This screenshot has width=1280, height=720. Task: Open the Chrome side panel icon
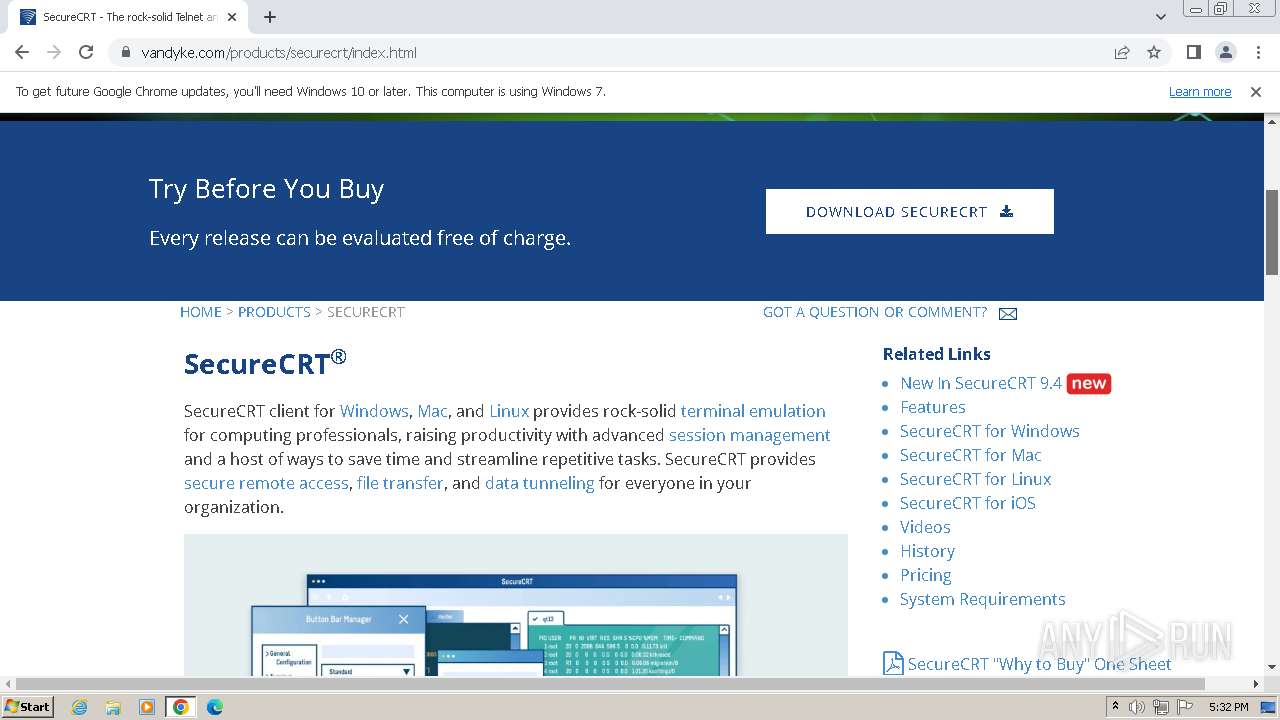click(1194, 52)
